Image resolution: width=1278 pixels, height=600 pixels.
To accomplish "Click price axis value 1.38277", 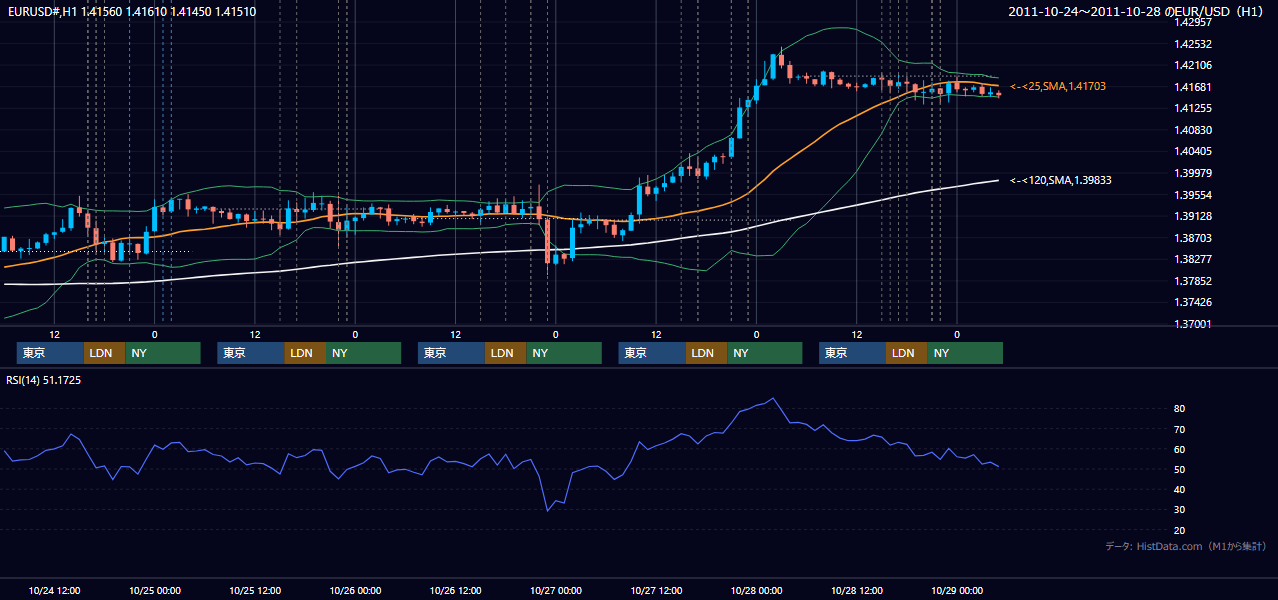I will click(1193, 259).
